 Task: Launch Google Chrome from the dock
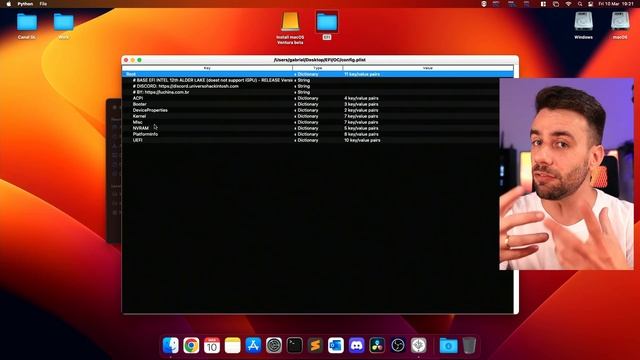click(191, 345)
